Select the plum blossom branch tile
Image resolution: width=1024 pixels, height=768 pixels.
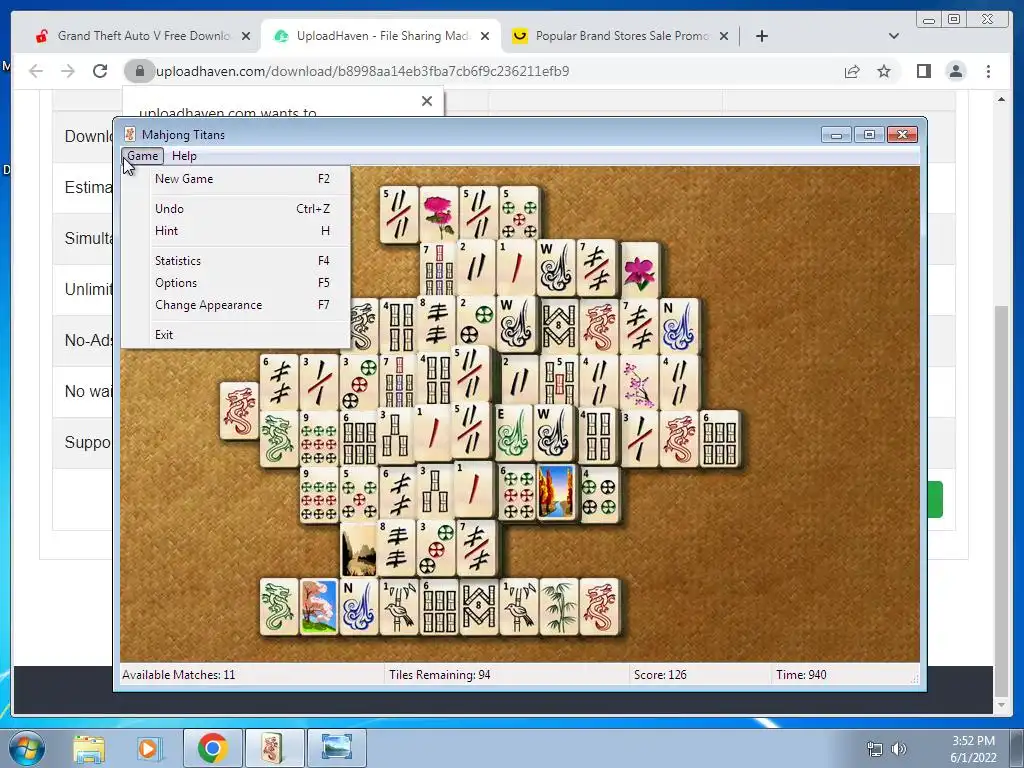point(639,383)
